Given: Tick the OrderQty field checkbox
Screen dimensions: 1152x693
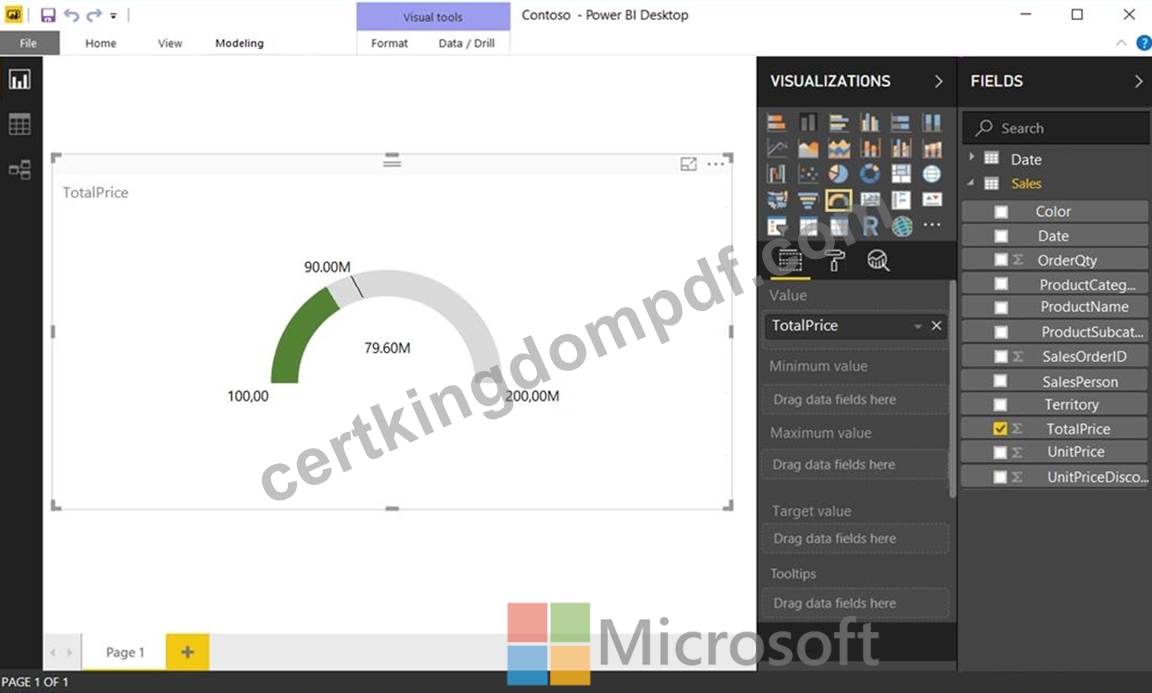Looking at the screenshot, I should pyautogui.click(x=1001, y=259).
